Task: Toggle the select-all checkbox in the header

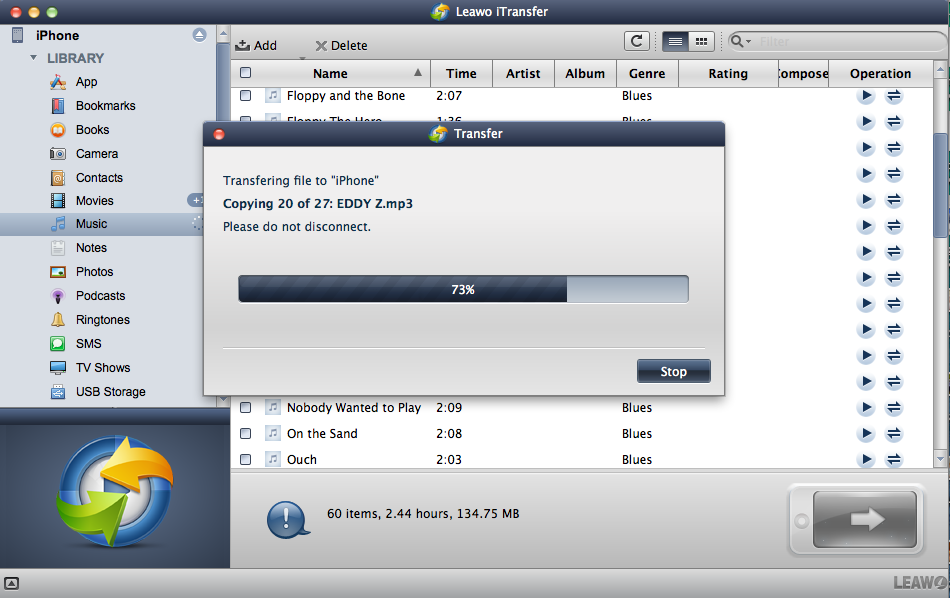Action: [x=246, y=73]
